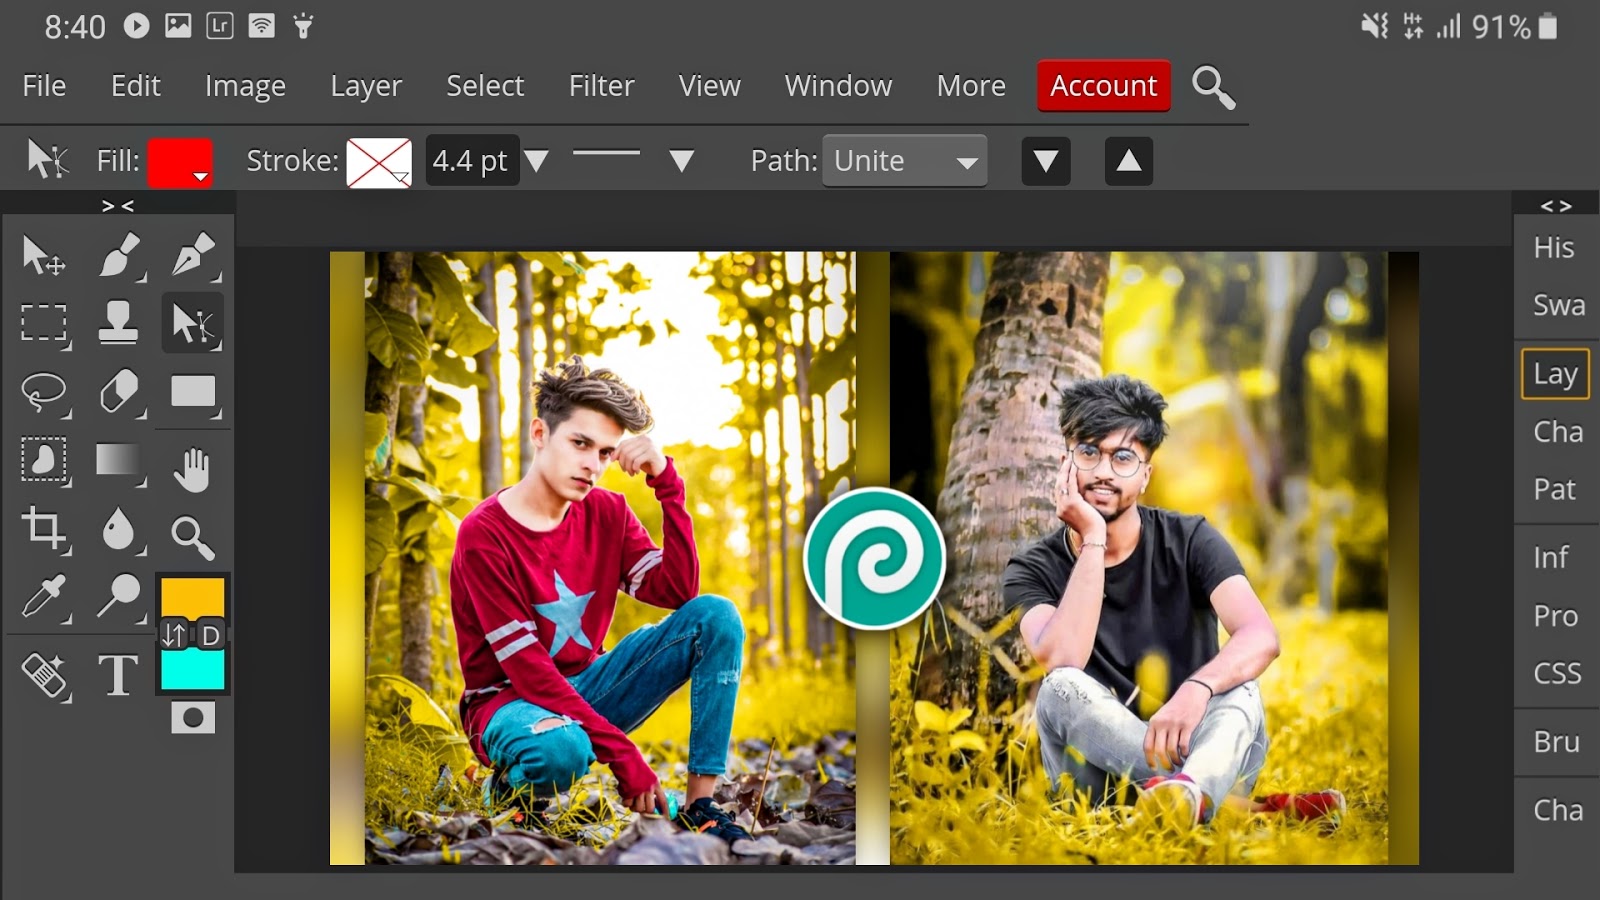Open the Brush (Bru) panel
Viewport: 1600px width, 900px height.
[x=1556, y=742]
